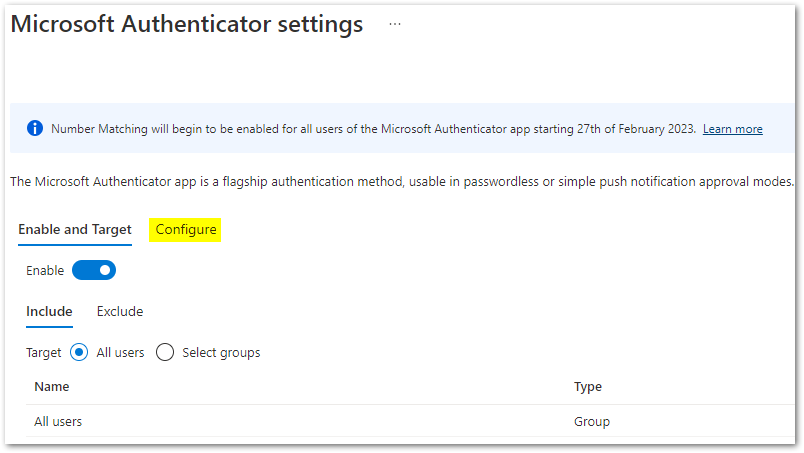Turn off the Enable toggle switch
This screenshot has width=804, height=453.
click(94, 270)
